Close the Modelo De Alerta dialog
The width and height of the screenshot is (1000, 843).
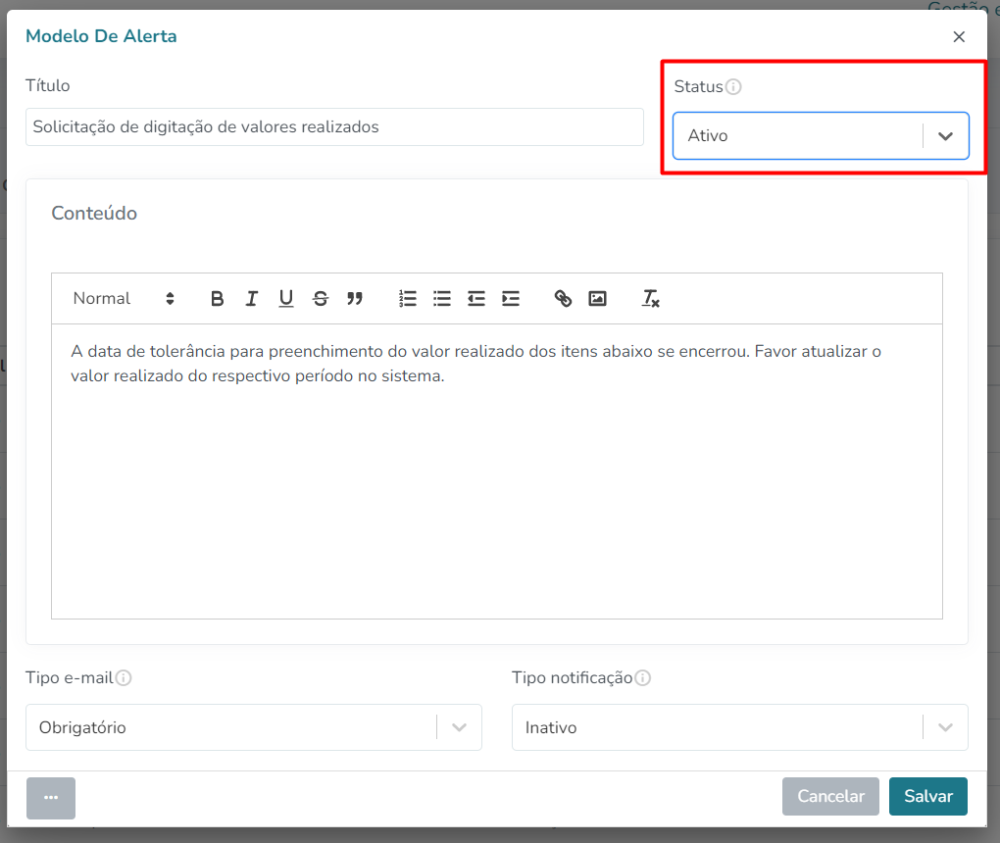[x=959, y=37]
